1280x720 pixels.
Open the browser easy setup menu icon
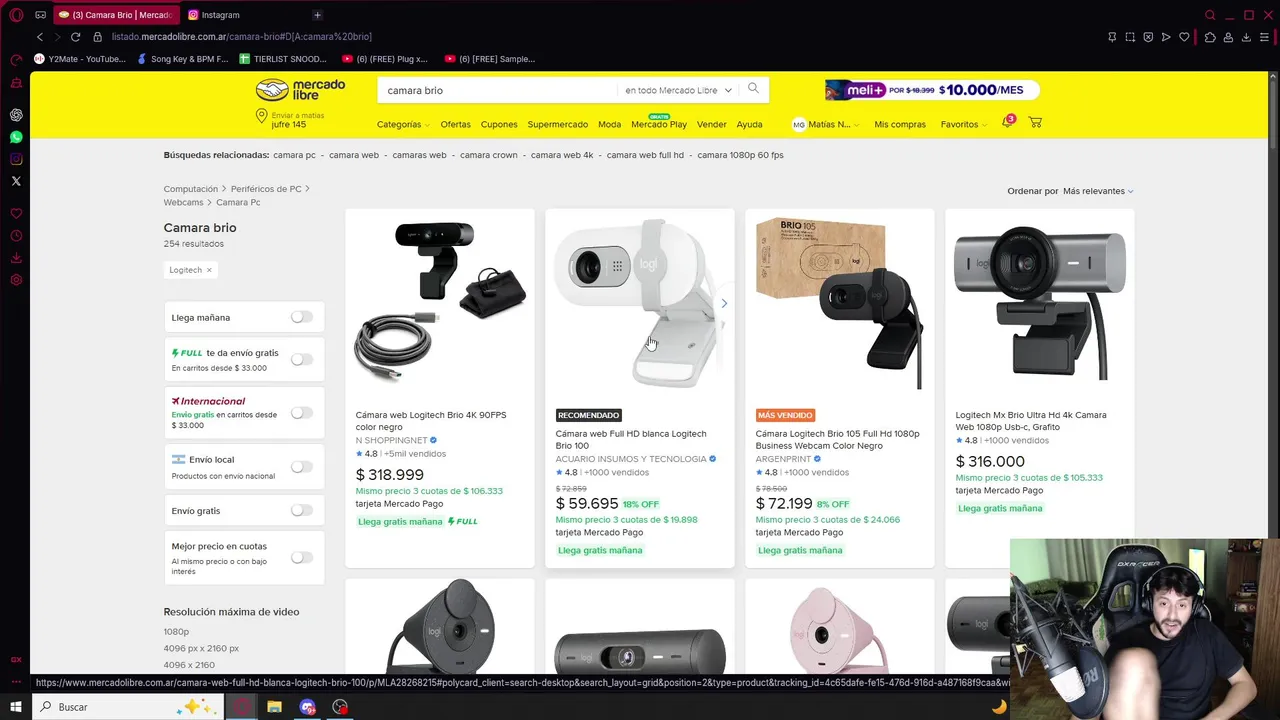[1265, 37]
